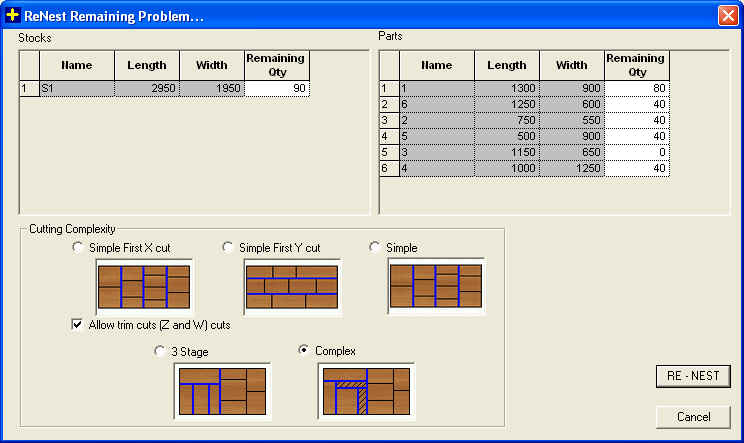Choose the Simple cutting complexity option
744x443 pixels.
pyautogui.click(x=376, y=247)
